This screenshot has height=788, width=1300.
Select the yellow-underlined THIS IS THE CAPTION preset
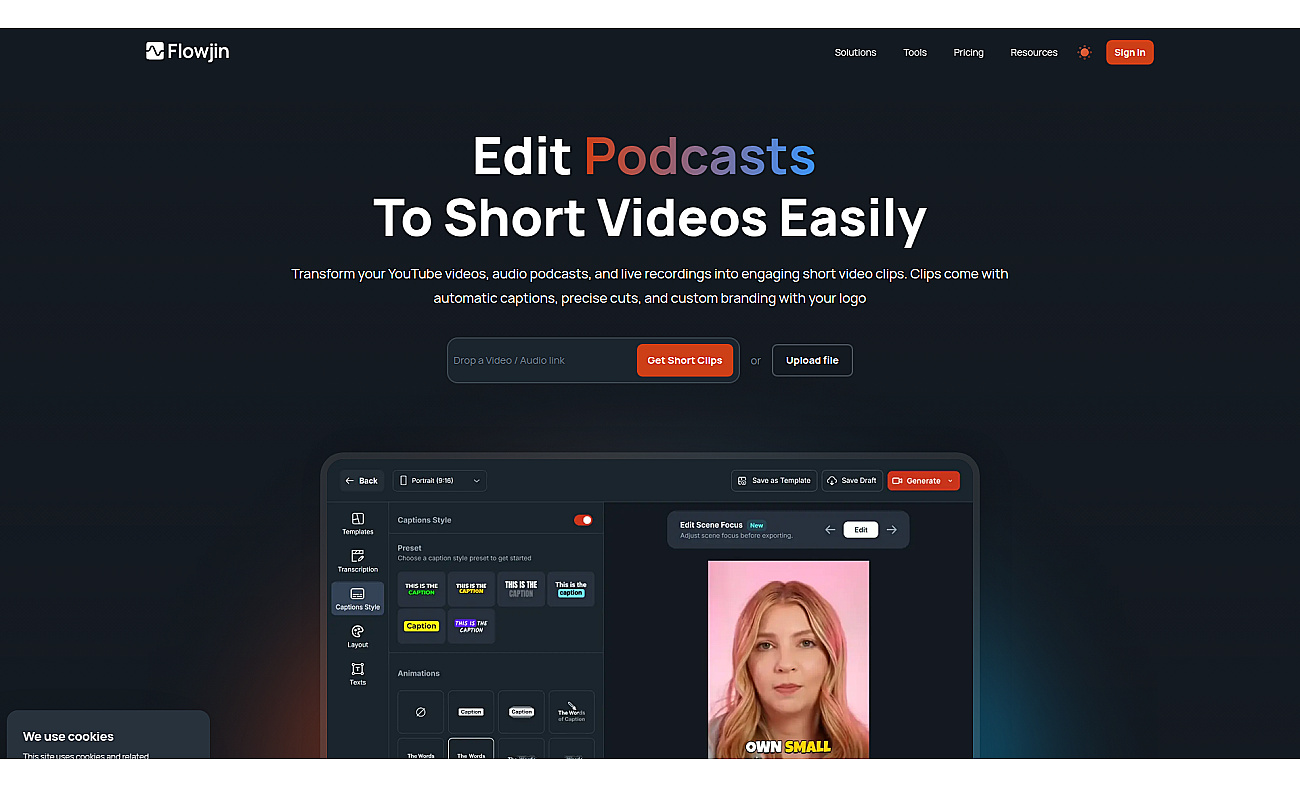pos(471,589)
